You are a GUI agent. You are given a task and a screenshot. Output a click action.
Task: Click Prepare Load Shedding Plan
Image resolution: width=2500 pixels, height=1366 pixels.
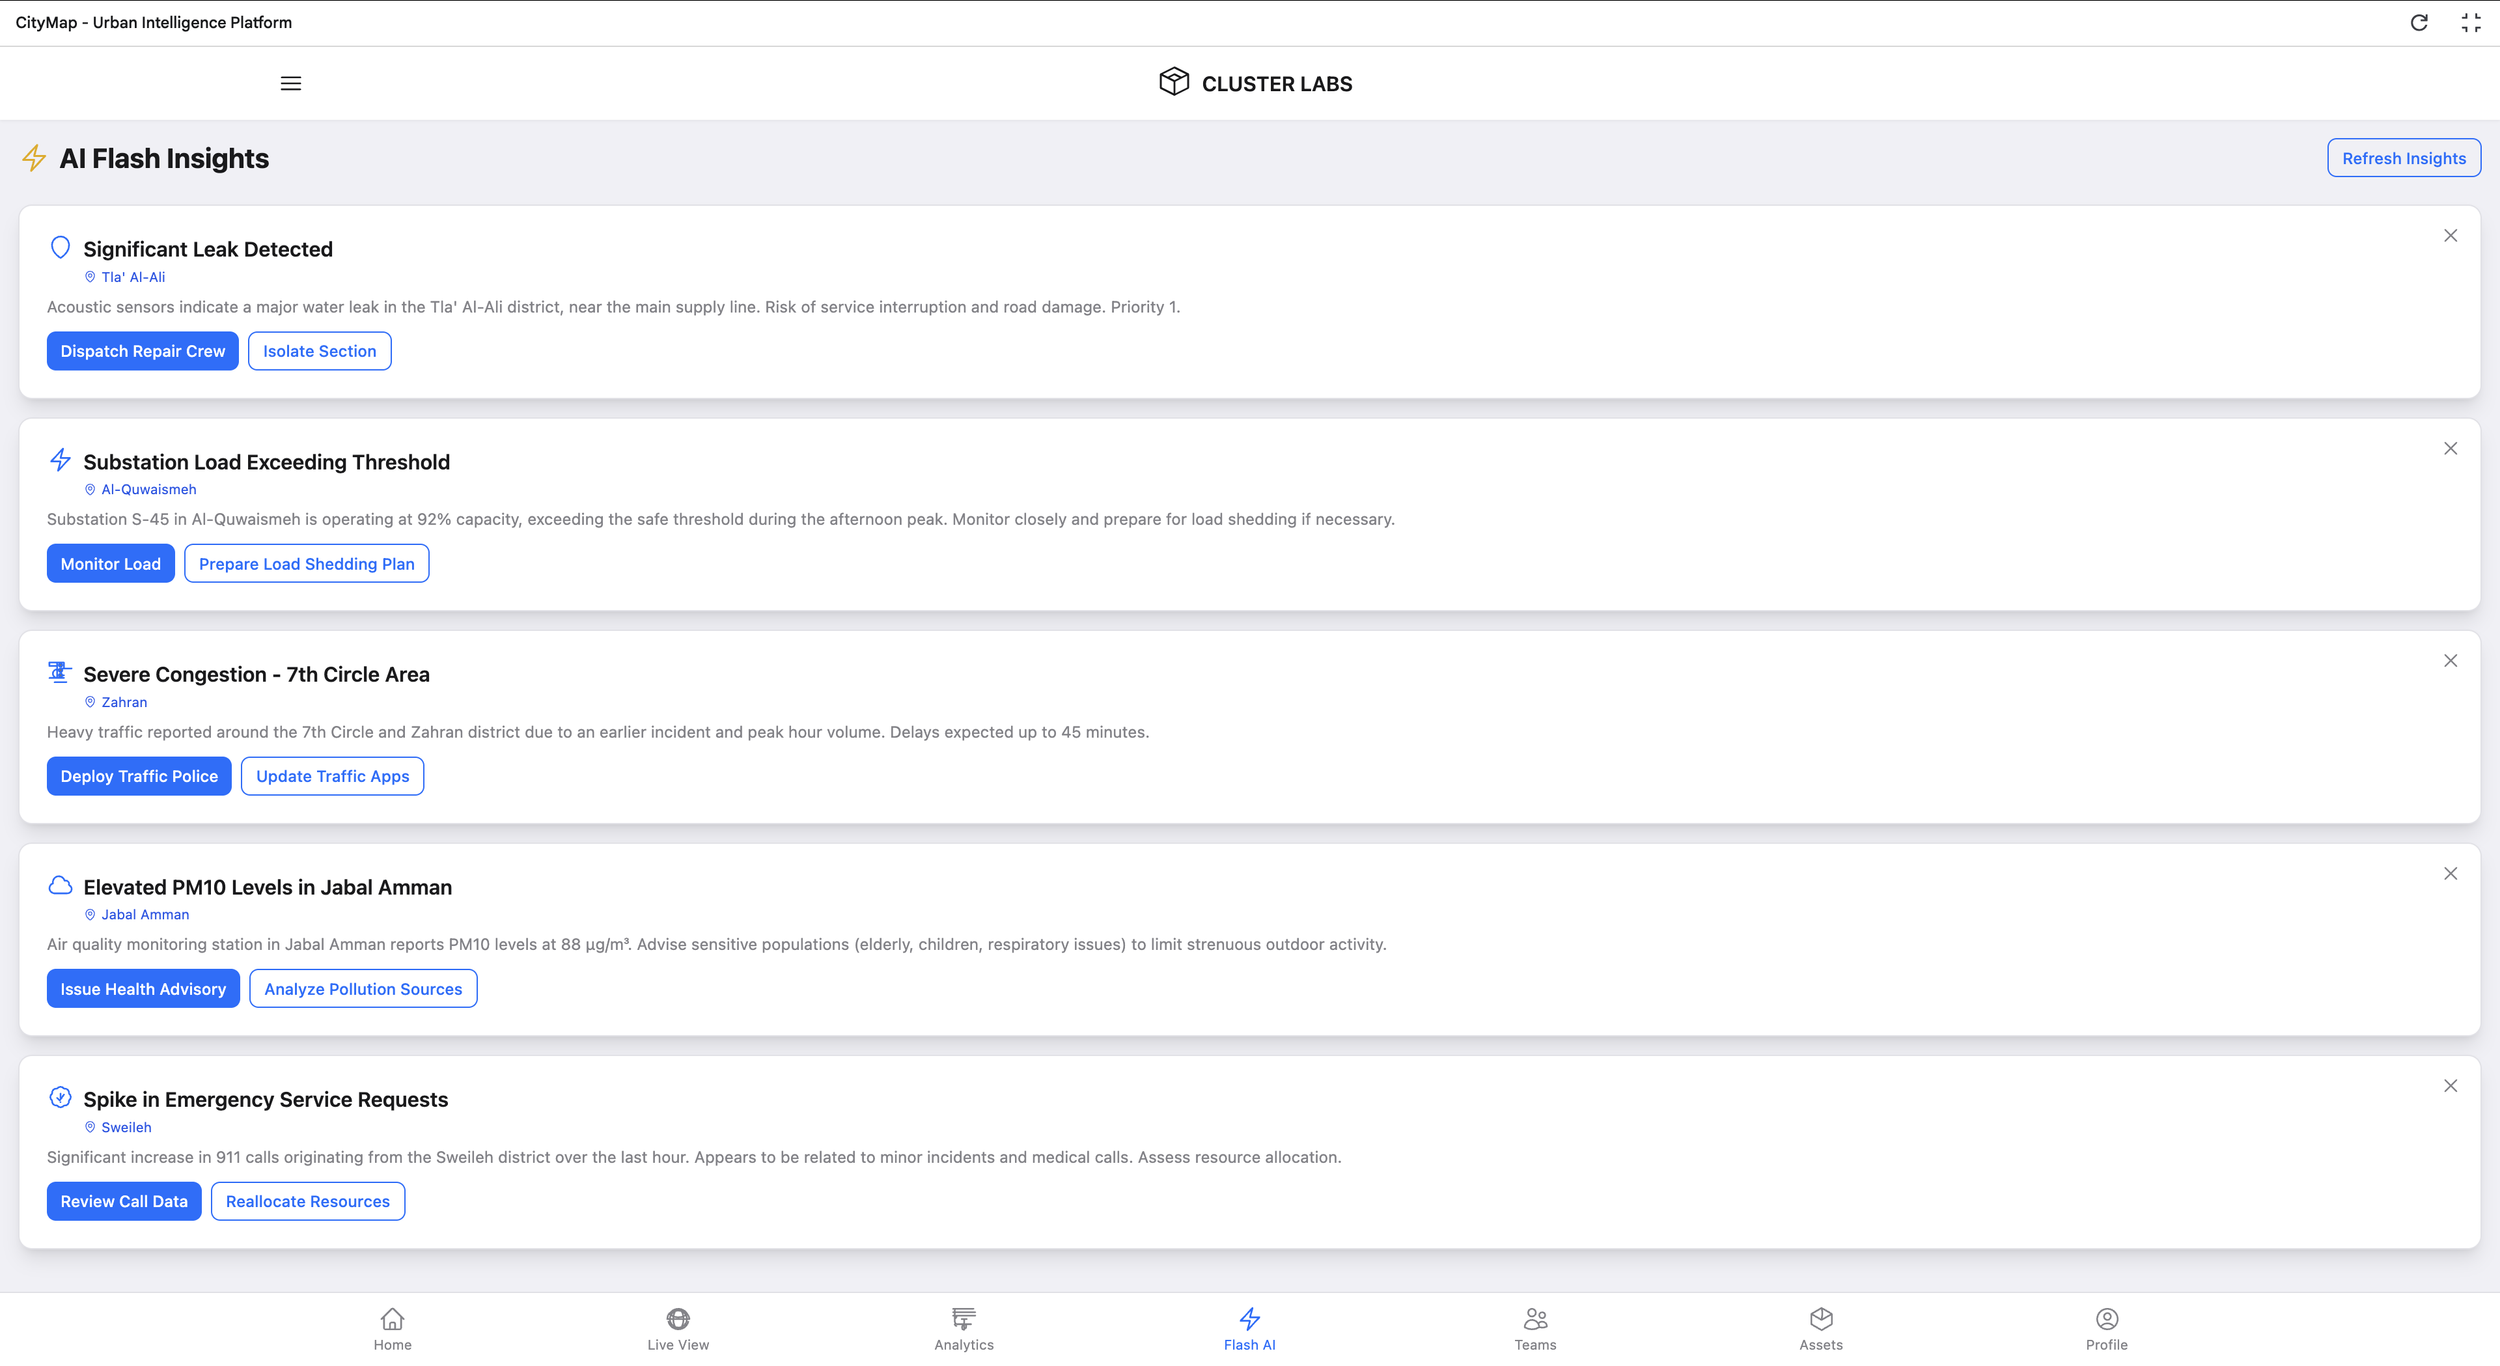(306, 563)
